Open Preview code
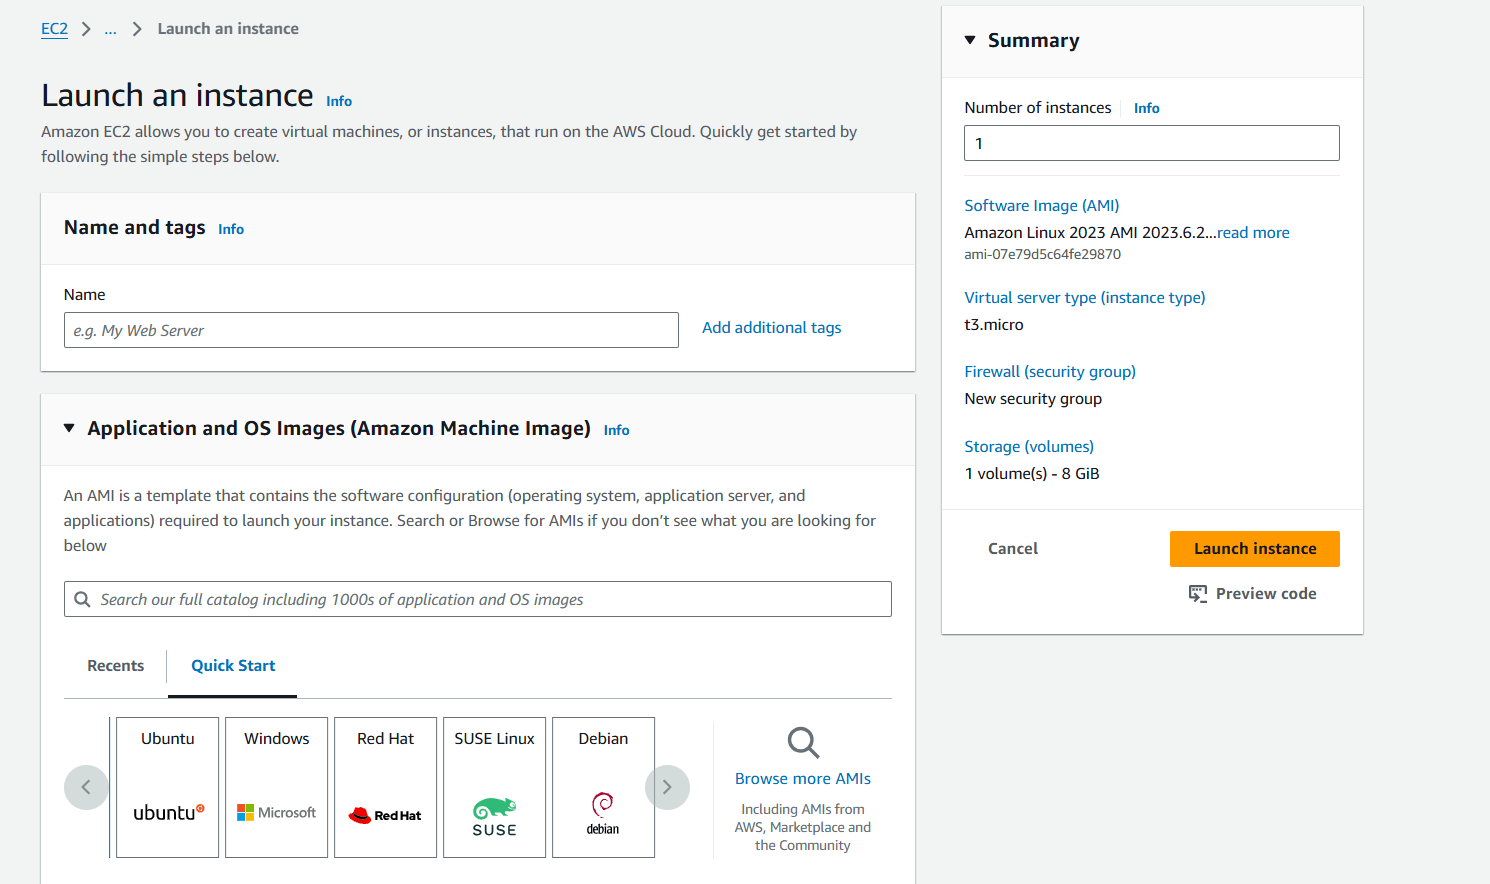The image size is (1490, 884). pos(1252,594)
